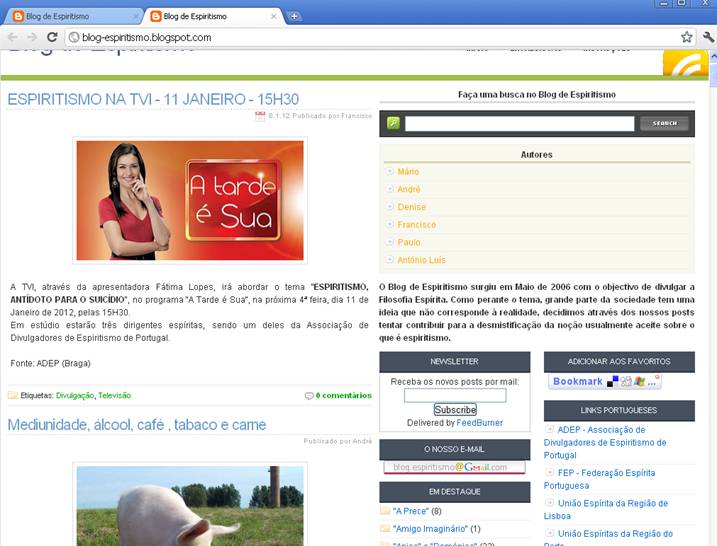Click the browser reload button
The width and height of the screenshot is (717, 546).
coord(54,37)
